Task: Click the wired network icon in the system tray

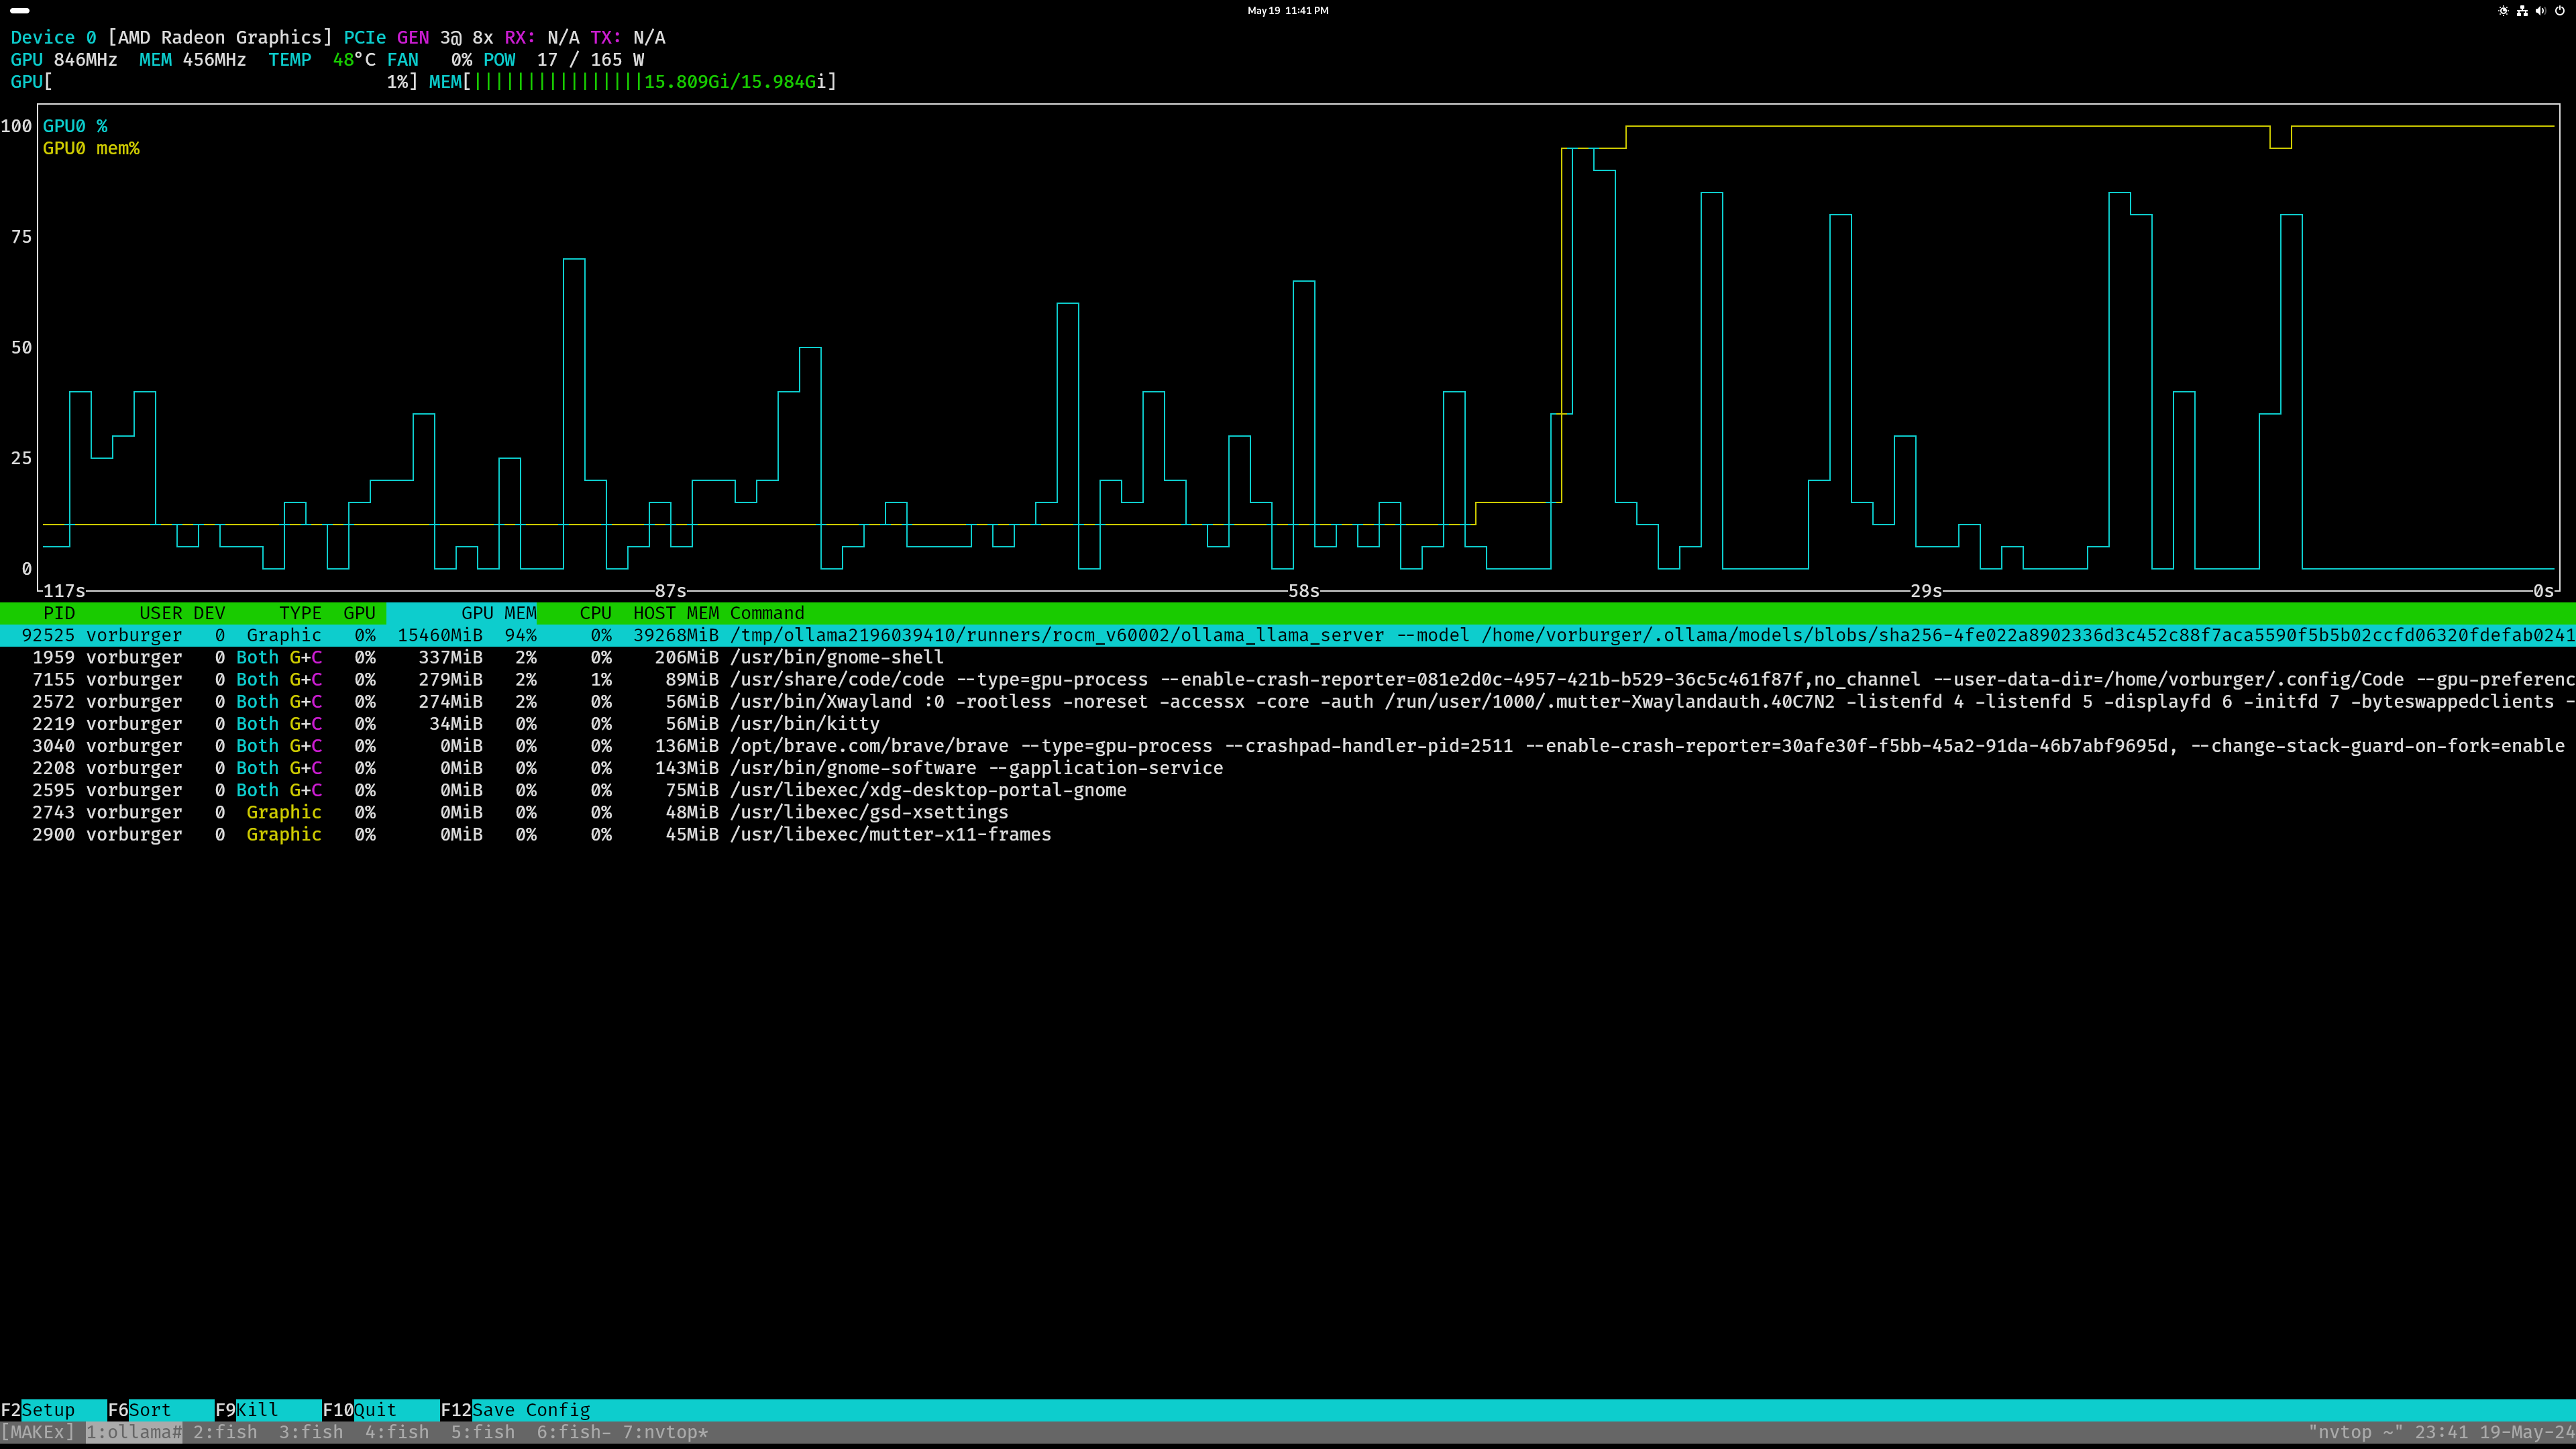Action: click(x=2522, y=11)
